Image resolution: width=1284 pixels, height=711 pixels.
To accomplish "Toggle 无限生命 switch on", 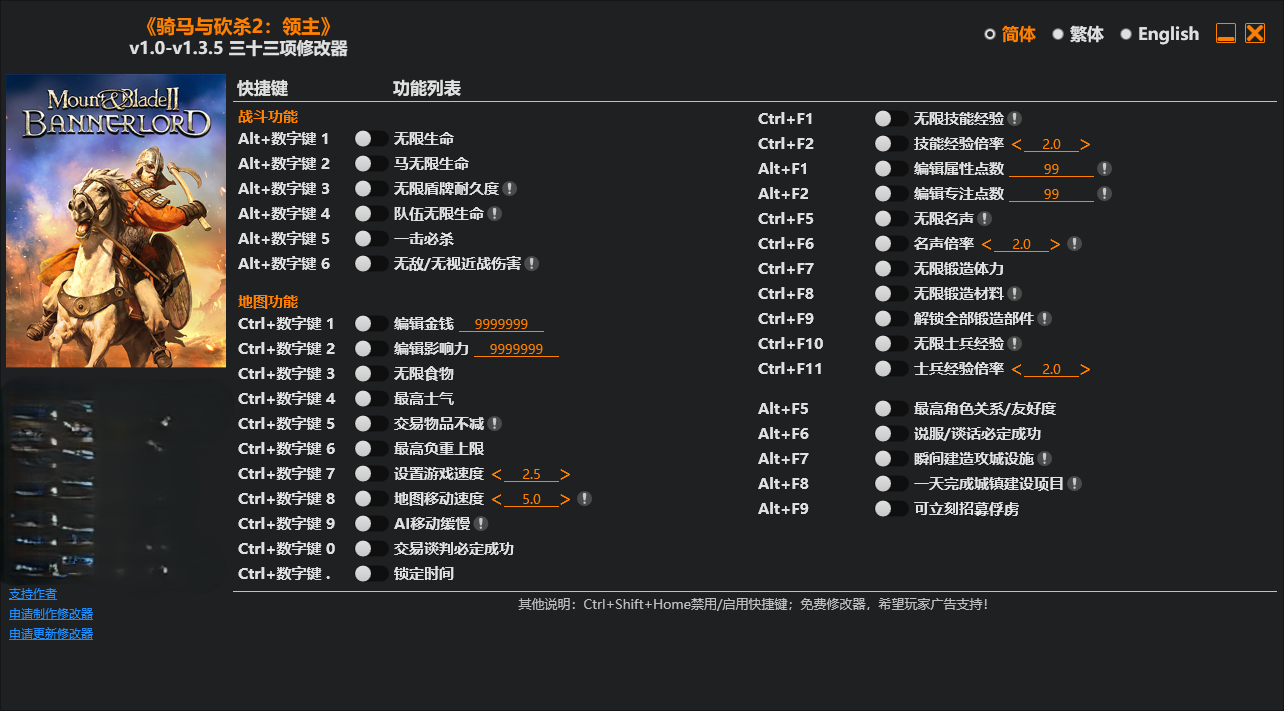I will click(371, 139).
